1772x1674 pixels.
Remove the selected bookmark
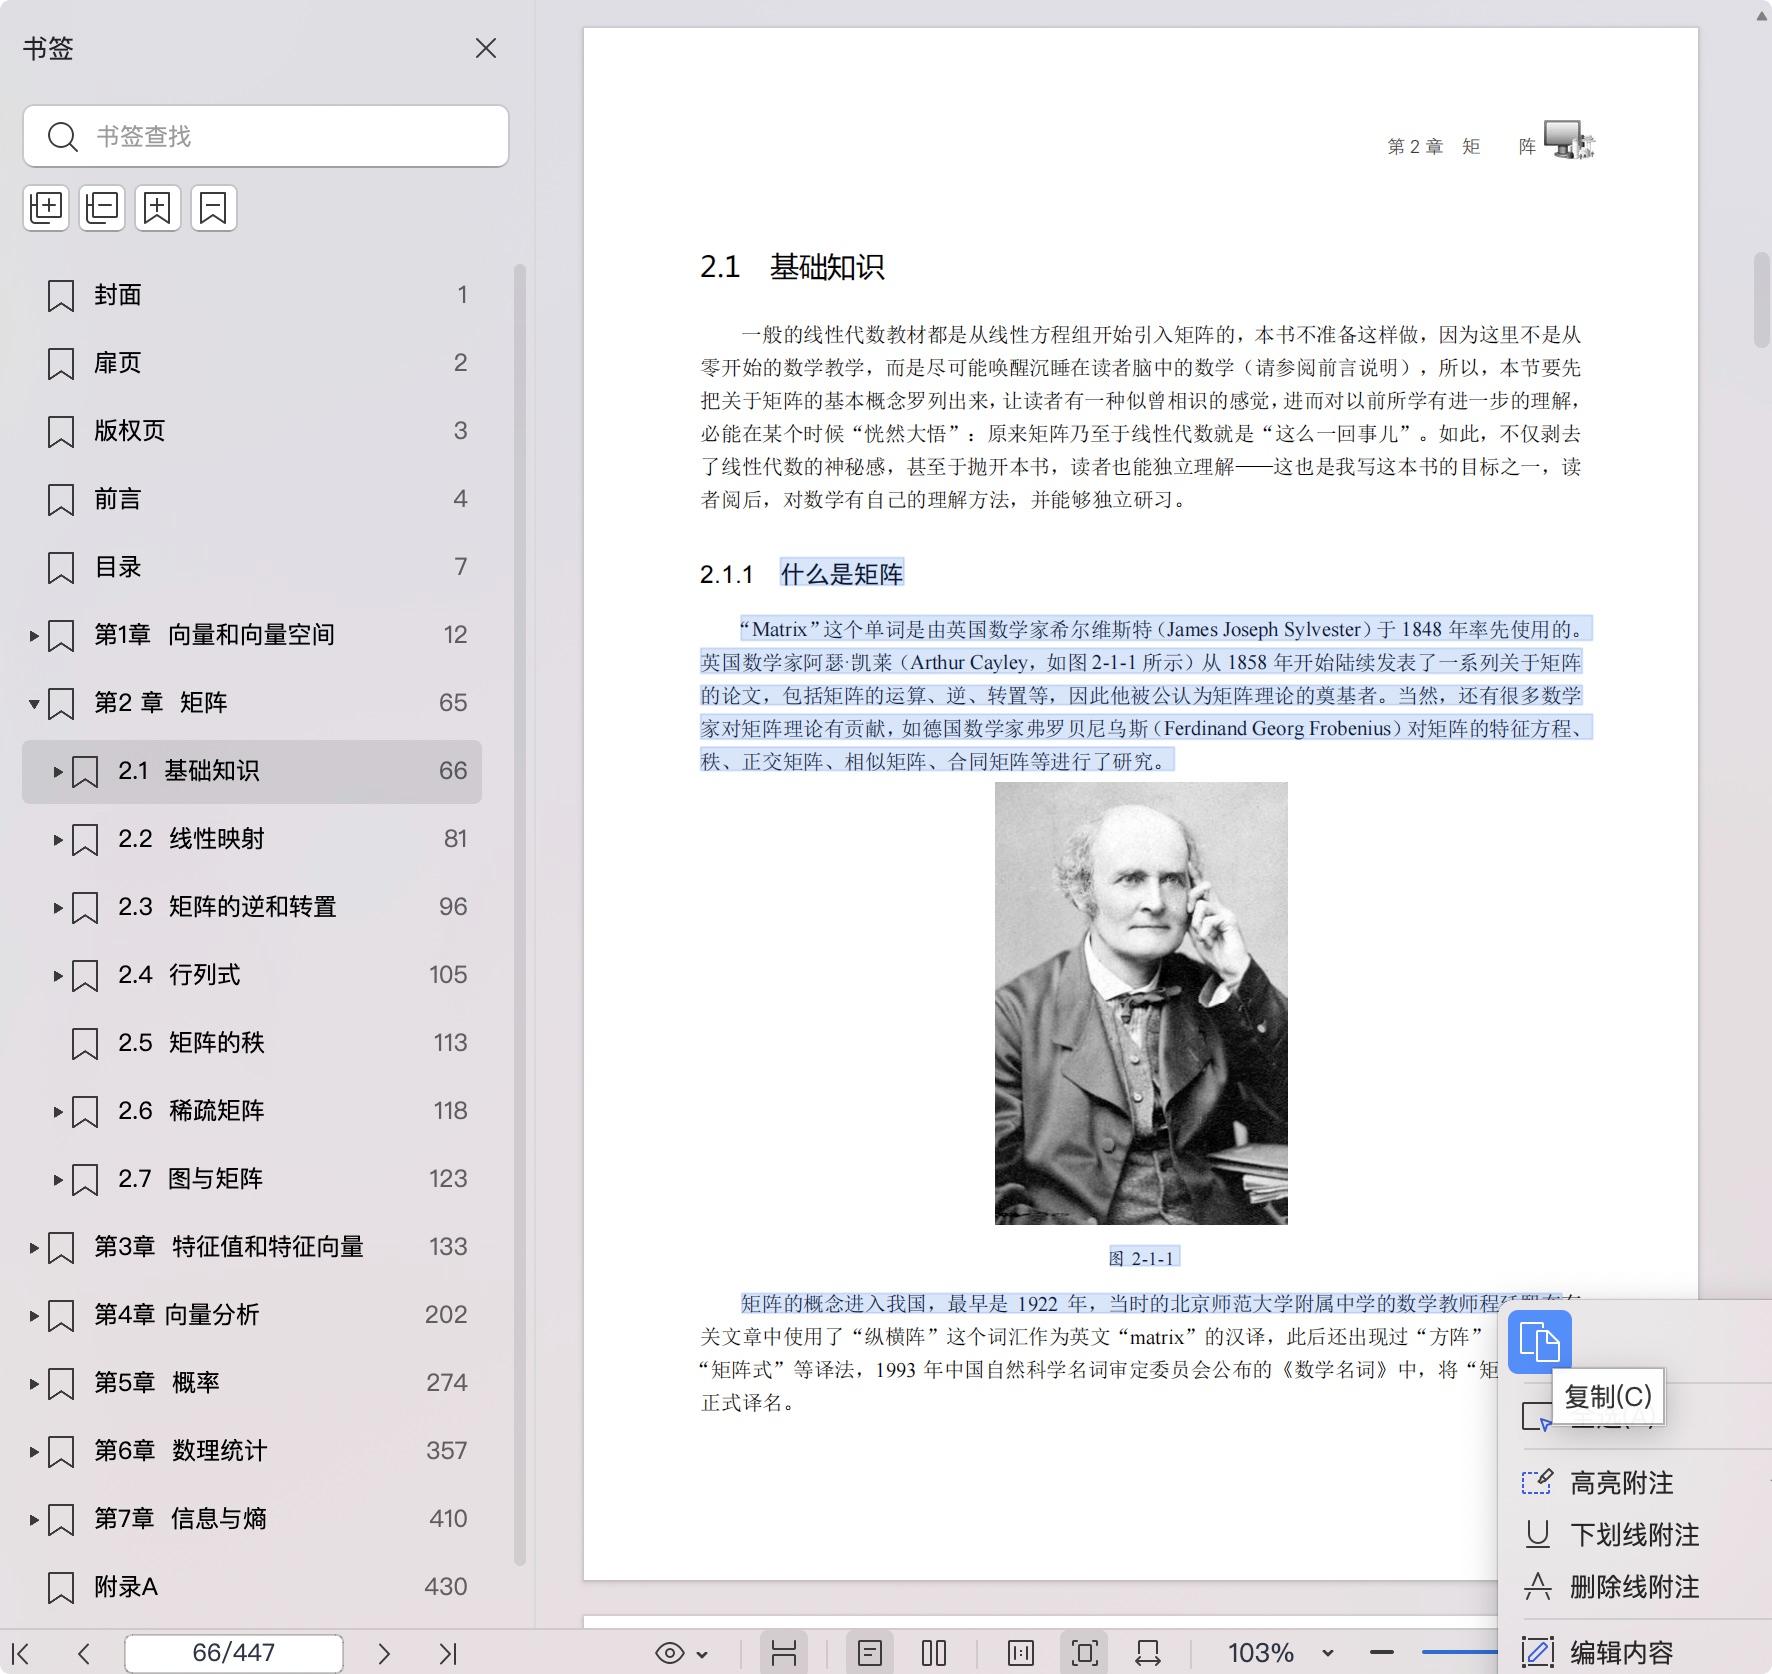click(x=213, y=208)
